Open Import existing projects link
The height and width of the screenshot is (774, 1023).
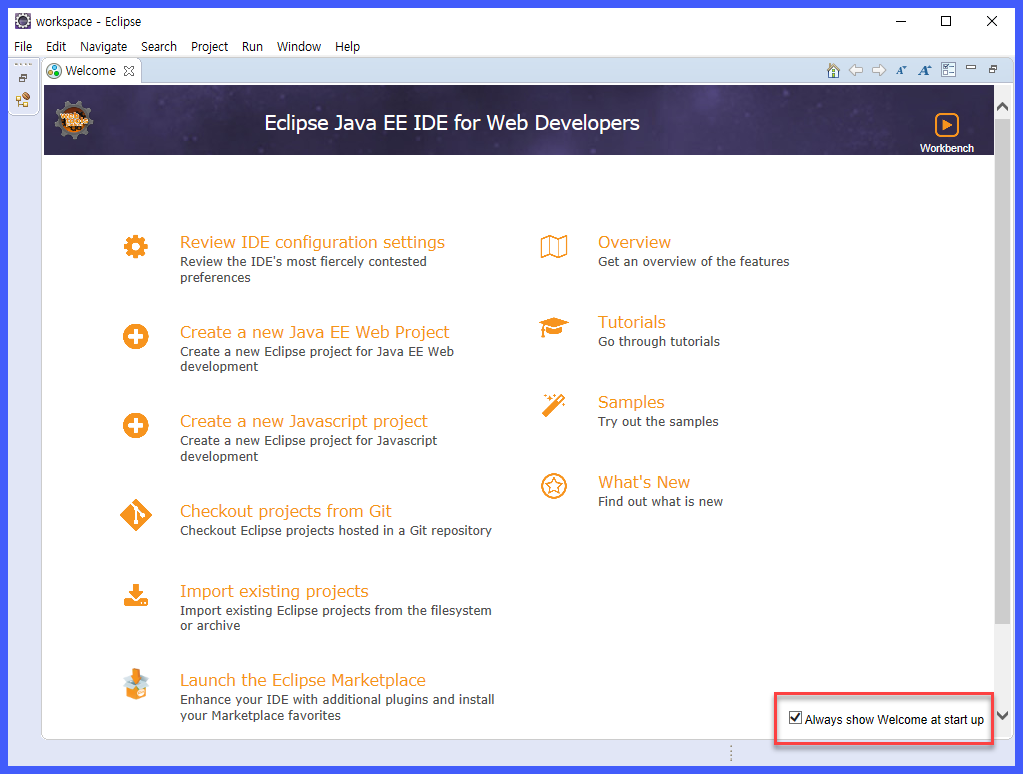coord(274,591)
